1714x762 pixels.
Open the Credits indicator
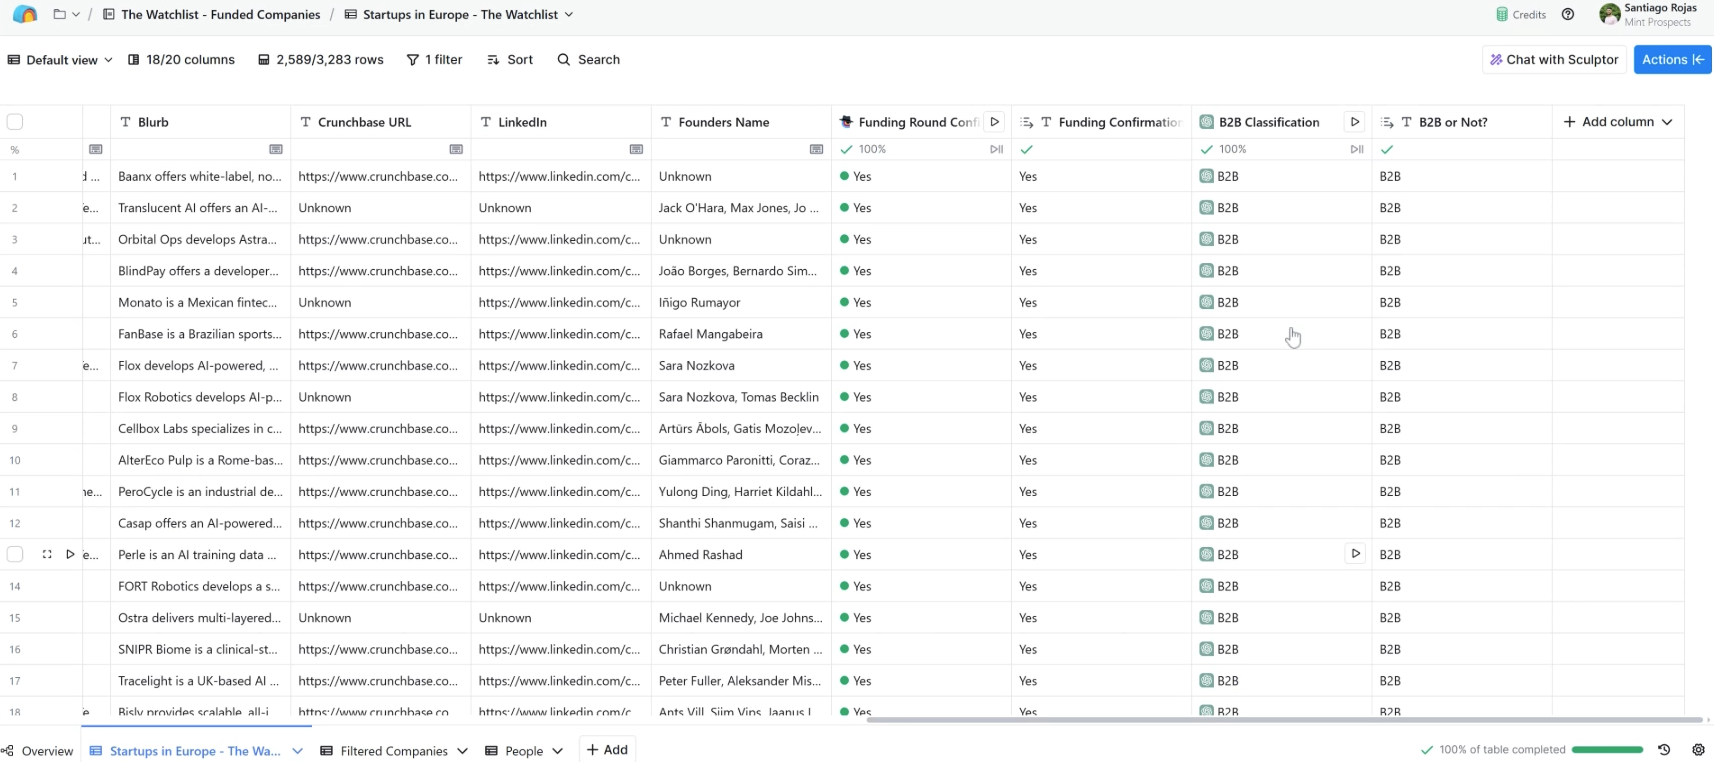coord(1521,15)
